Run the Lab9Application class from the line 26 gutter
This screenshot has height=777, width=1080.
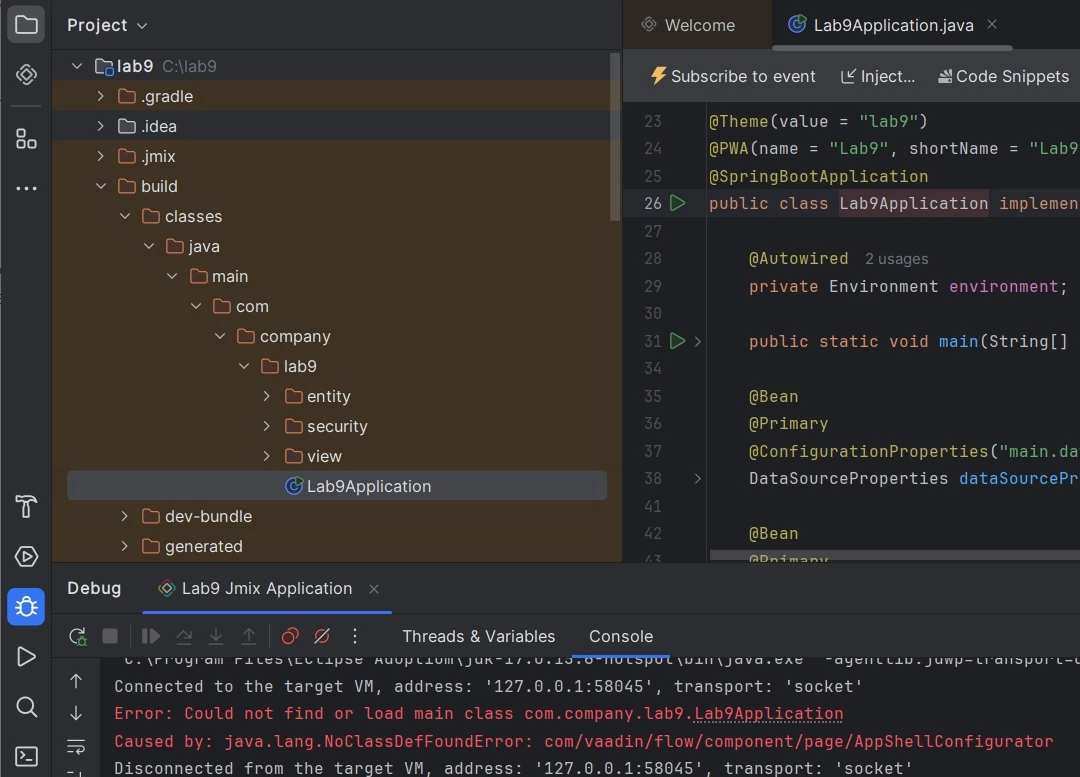(678, 203)
